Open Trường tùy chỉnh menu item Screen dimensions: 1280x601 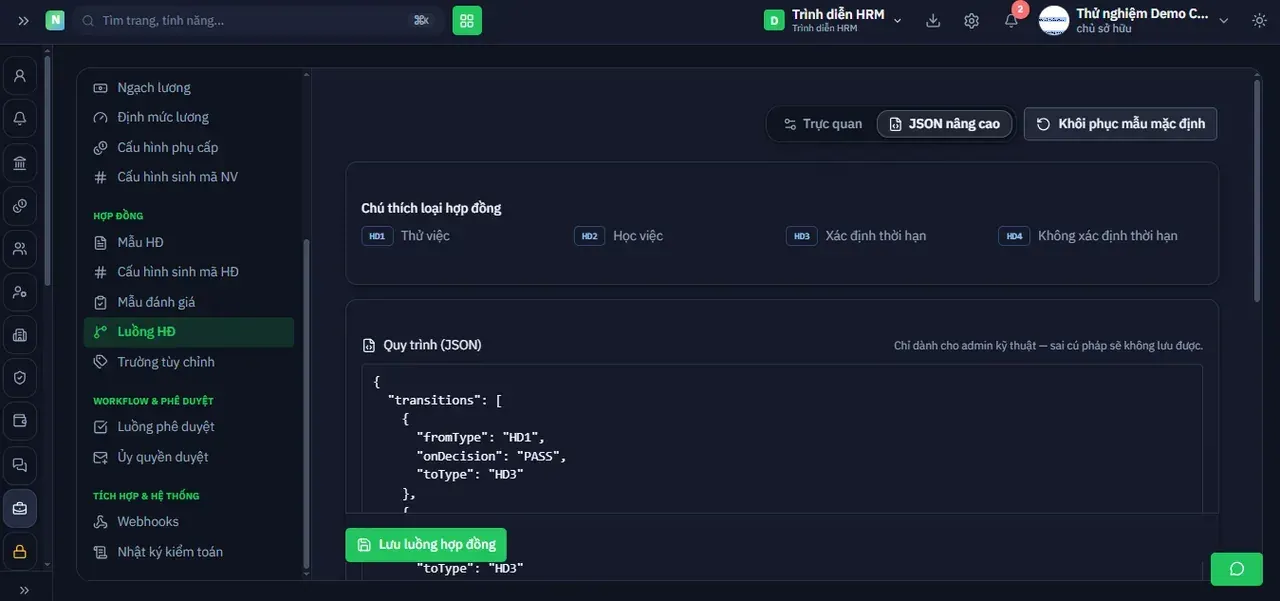[189, 362]
